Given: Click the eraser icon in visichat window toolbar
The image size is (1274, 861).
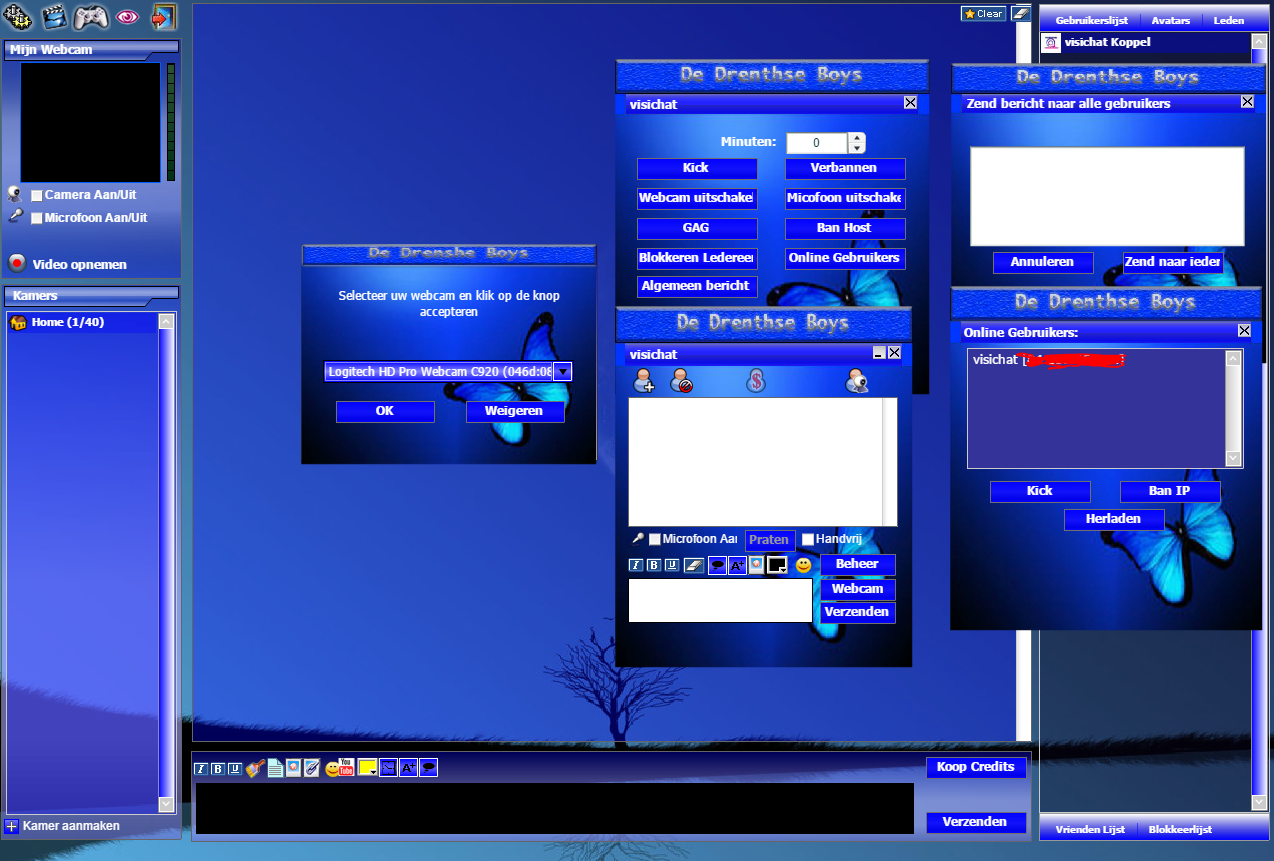Looking at the screenshot, I should point(694,565).
